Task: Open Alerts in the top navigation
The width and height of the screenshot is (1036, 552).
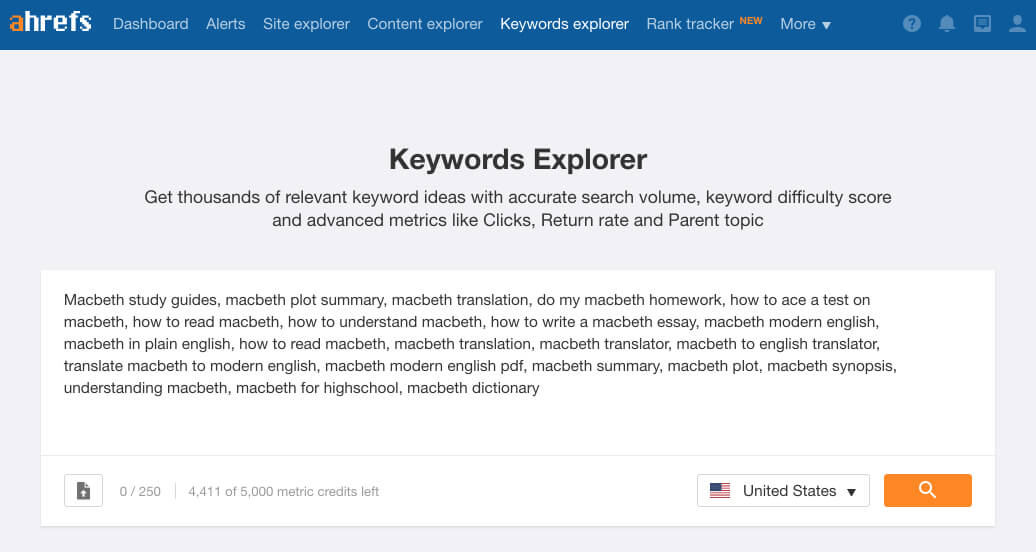Action: tap(225, 24)
